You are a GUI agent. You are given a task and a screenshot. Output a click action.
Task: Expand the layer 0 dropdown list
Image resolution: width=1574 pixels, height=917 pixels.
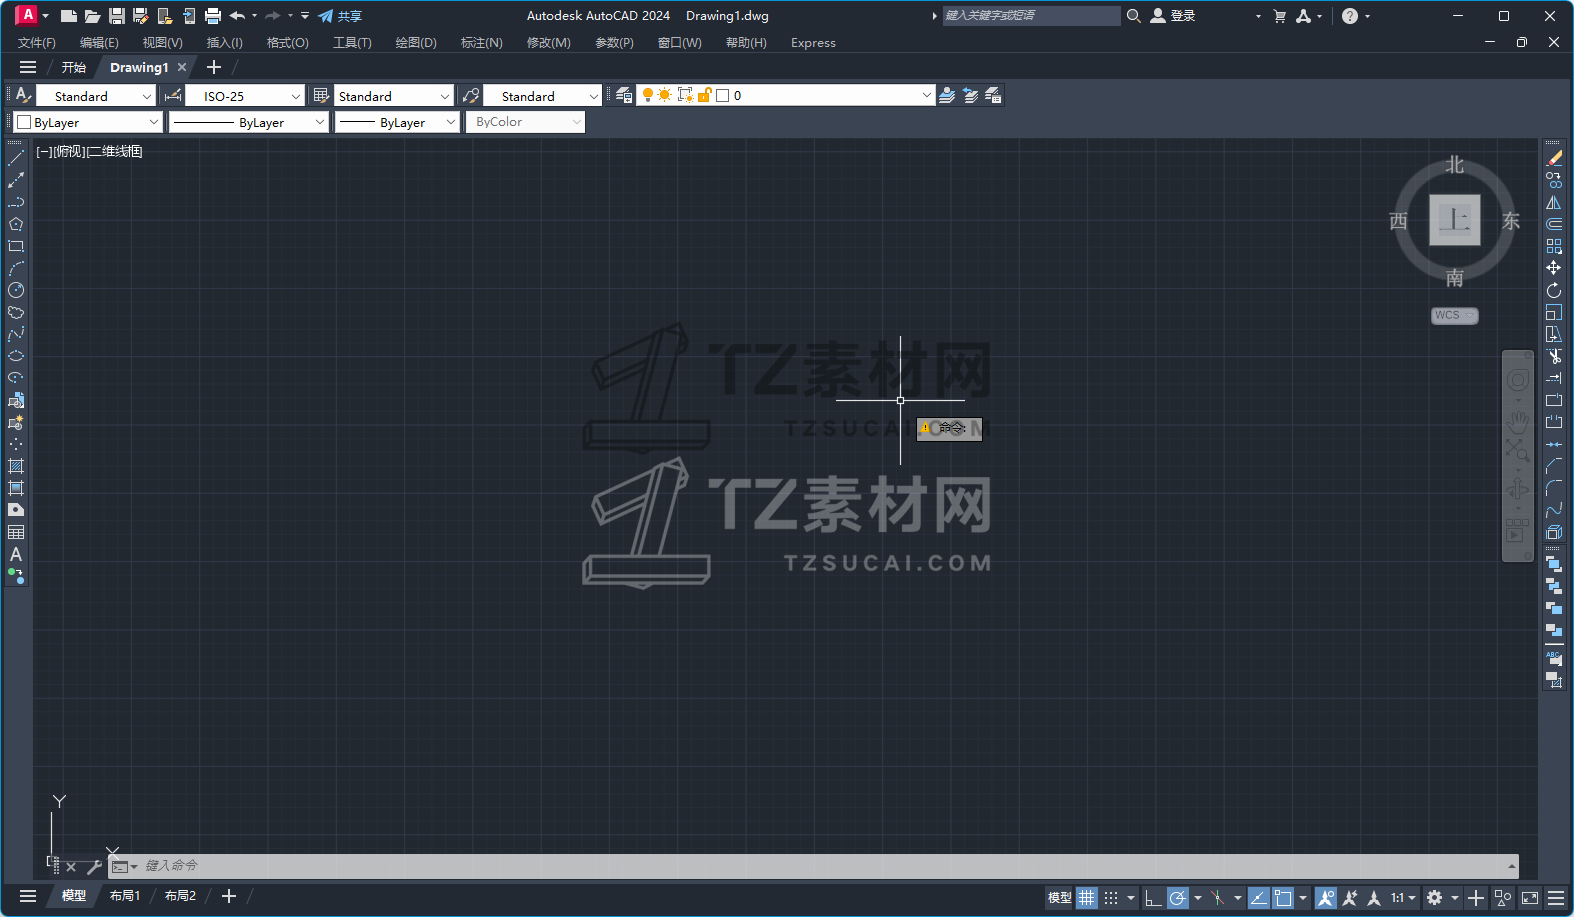pyautogui.click(x=926, y=95)
